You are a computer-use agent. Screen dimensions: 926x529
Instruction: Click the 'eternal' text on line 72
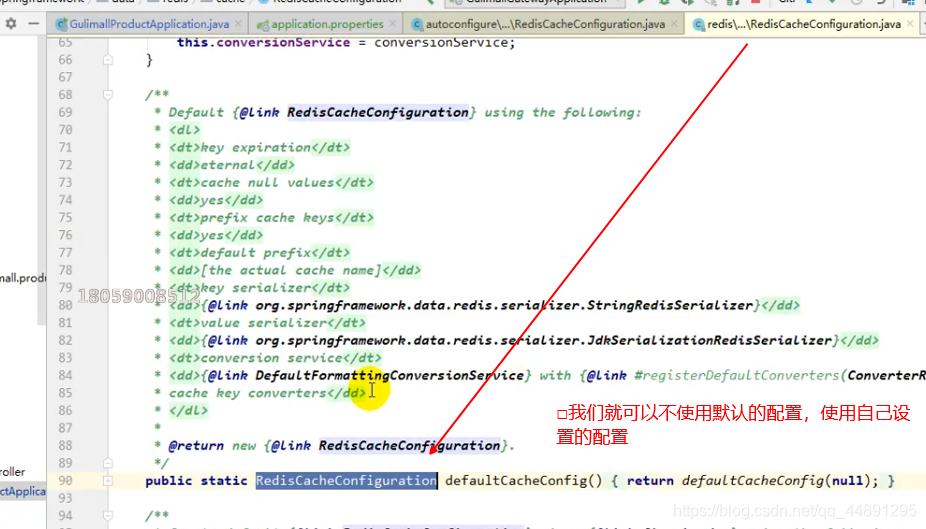coord(227,165)
